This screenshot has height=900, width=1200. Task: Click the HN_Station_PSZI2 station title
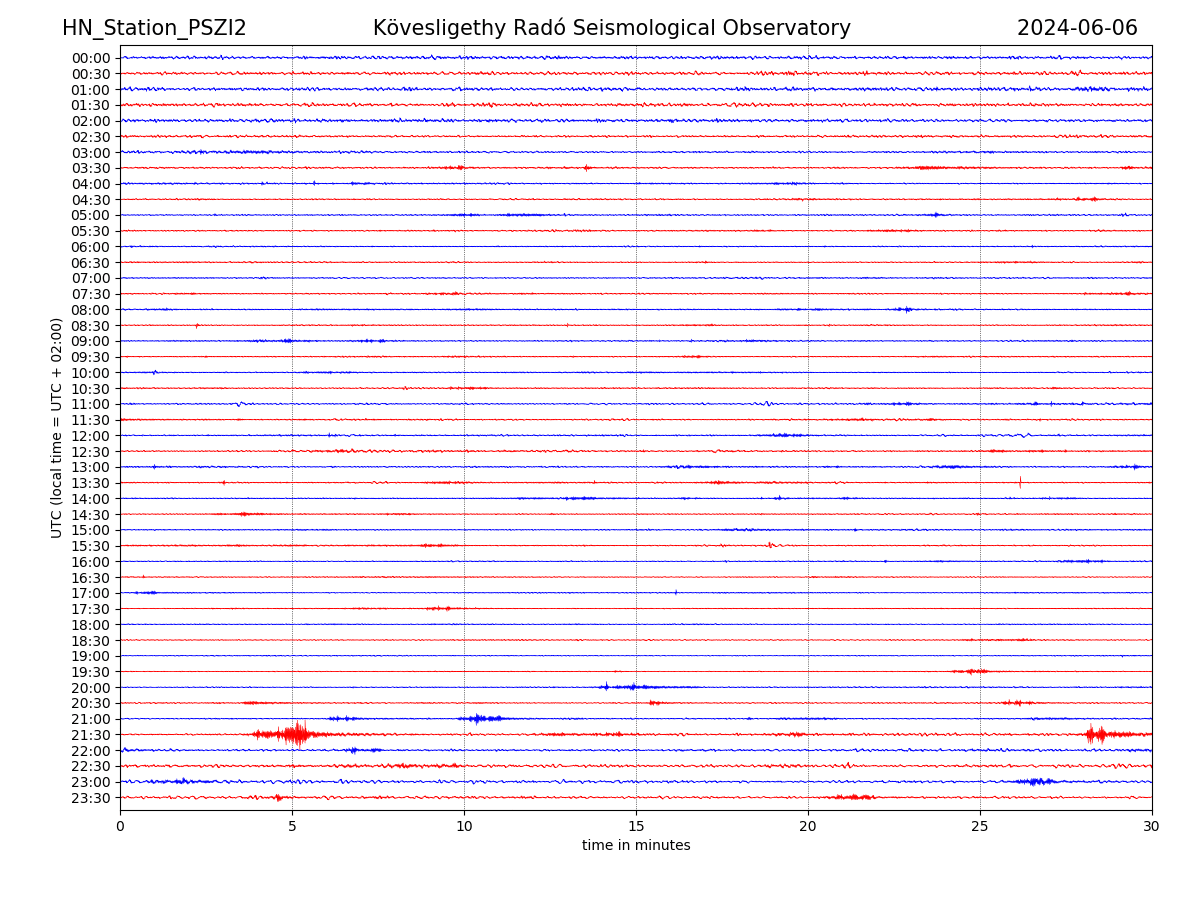pyautogui.click(x=154, y=28)
